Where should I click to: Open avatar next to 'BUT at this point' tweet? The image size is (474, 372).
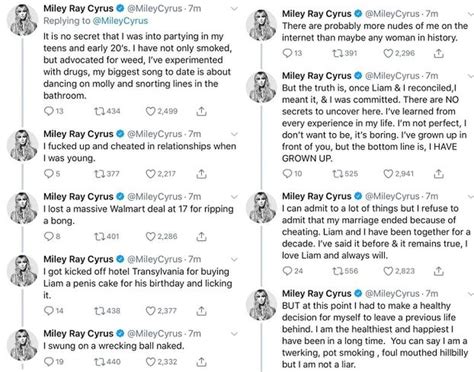point(261,305)
